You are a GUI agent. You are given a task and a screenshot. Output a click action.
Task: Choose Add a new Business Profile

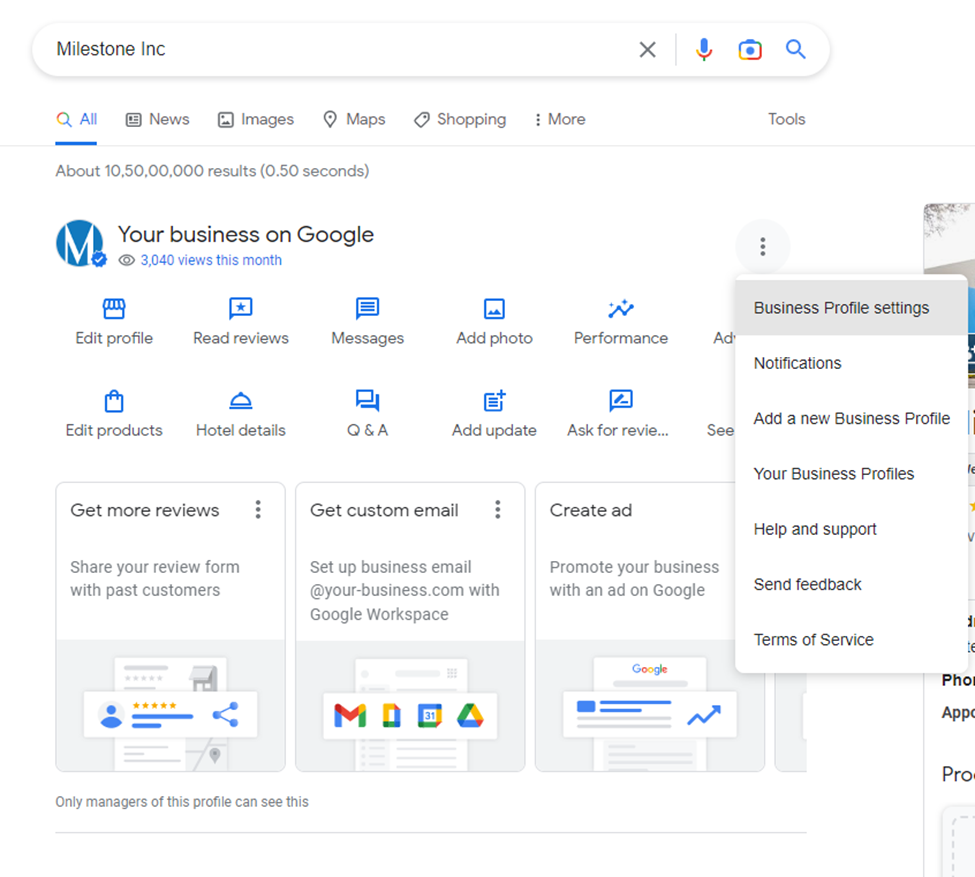851,419
